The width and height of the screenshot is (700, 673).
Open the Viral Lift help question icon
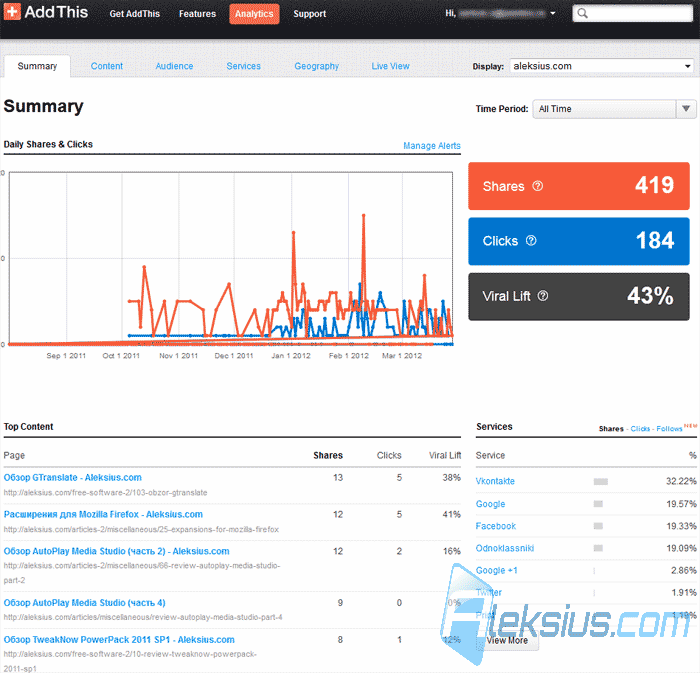click(x=543, y=295)
